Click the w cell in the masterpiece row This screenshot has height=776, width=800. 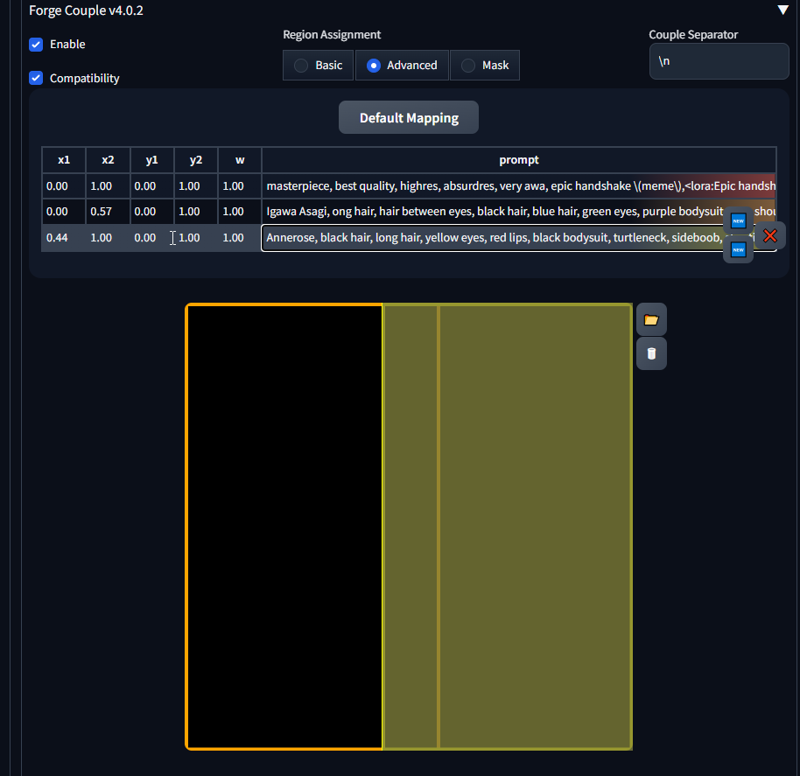(x=240, y=186)
